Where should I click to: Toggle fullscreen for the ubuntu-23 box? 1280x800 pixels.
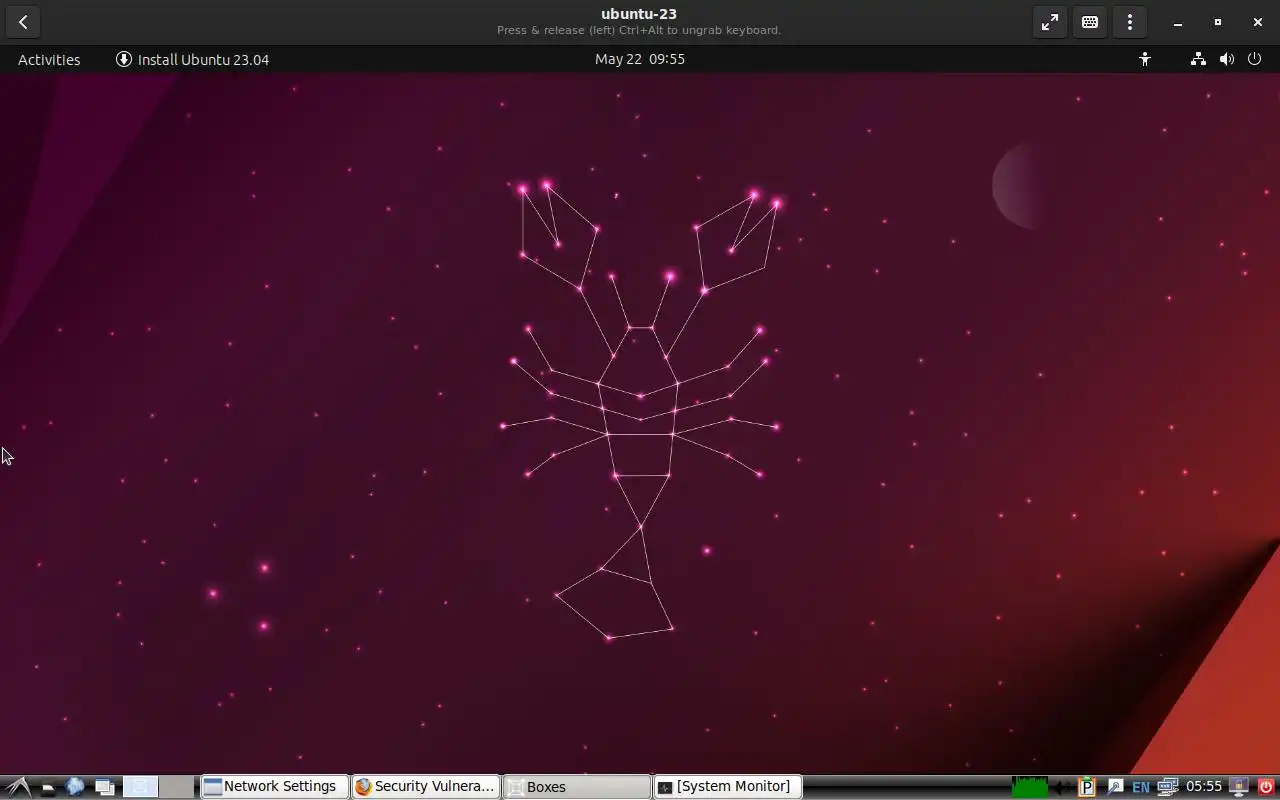[x=1050, y=22]
